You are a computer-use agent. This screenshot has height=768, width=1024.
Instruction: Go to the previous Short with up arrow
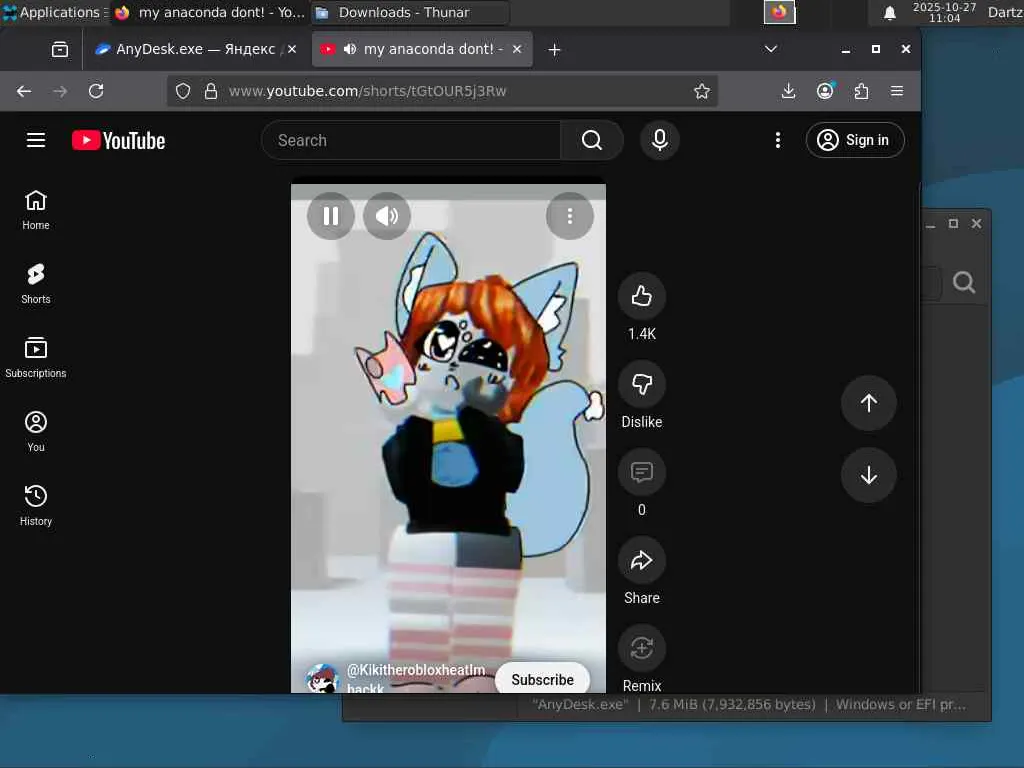coord(869,403)
